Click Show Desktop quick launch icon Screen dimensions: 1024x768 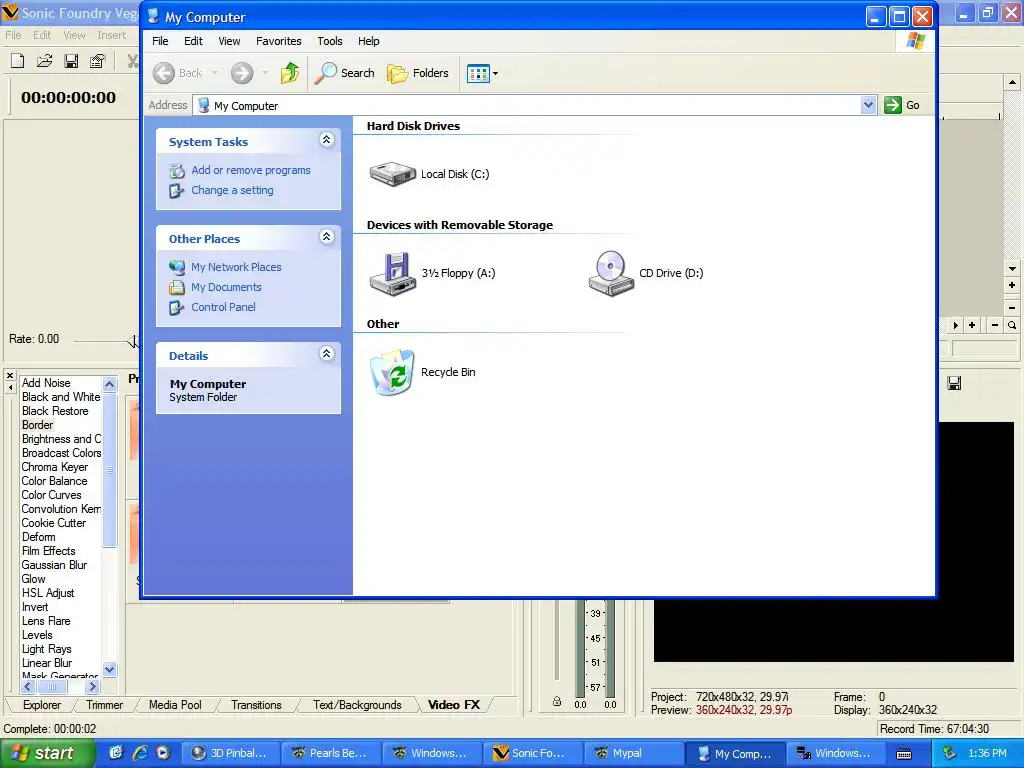[x=116, y=753]
